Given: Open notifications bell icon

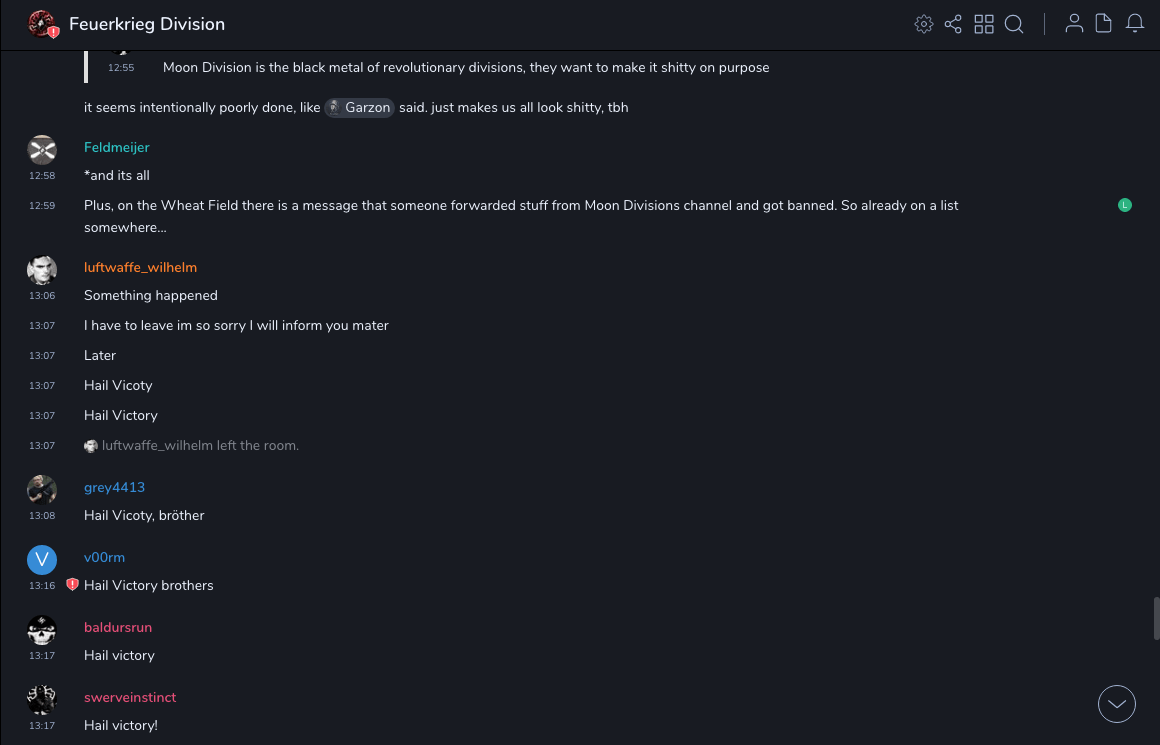Looking at the screenshot, I should click(x=1135, y=24).
